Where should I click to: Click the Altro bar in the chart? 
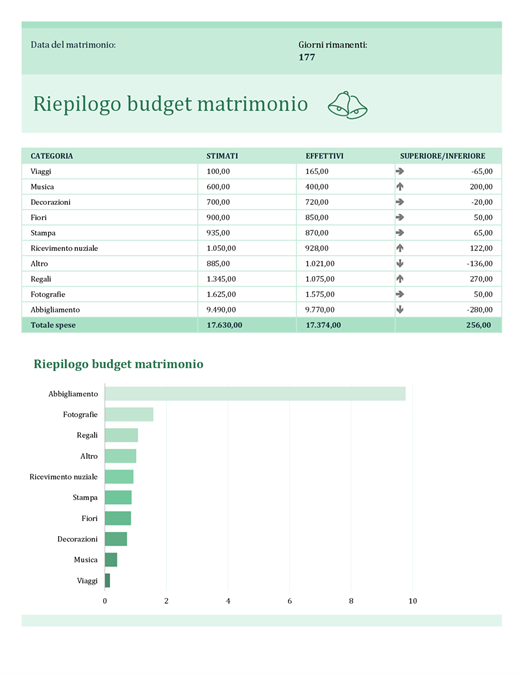point(121,456)
